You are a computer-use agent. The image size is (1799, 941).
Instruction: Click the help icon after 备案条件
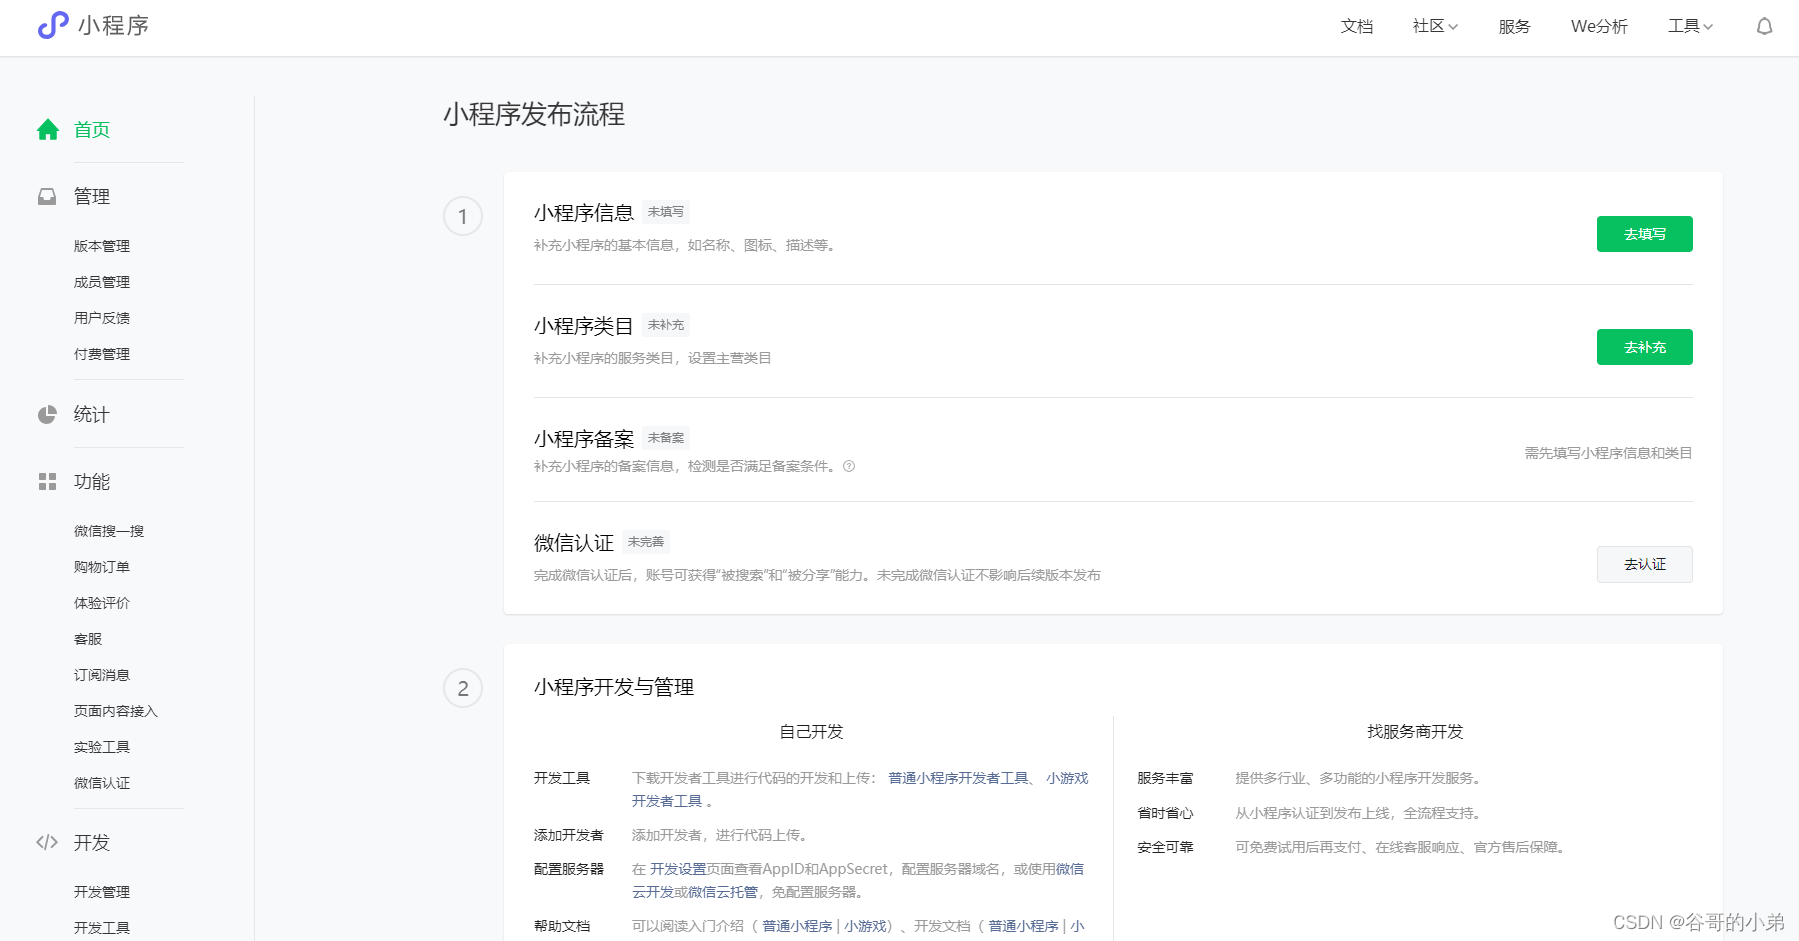[849, 466]
